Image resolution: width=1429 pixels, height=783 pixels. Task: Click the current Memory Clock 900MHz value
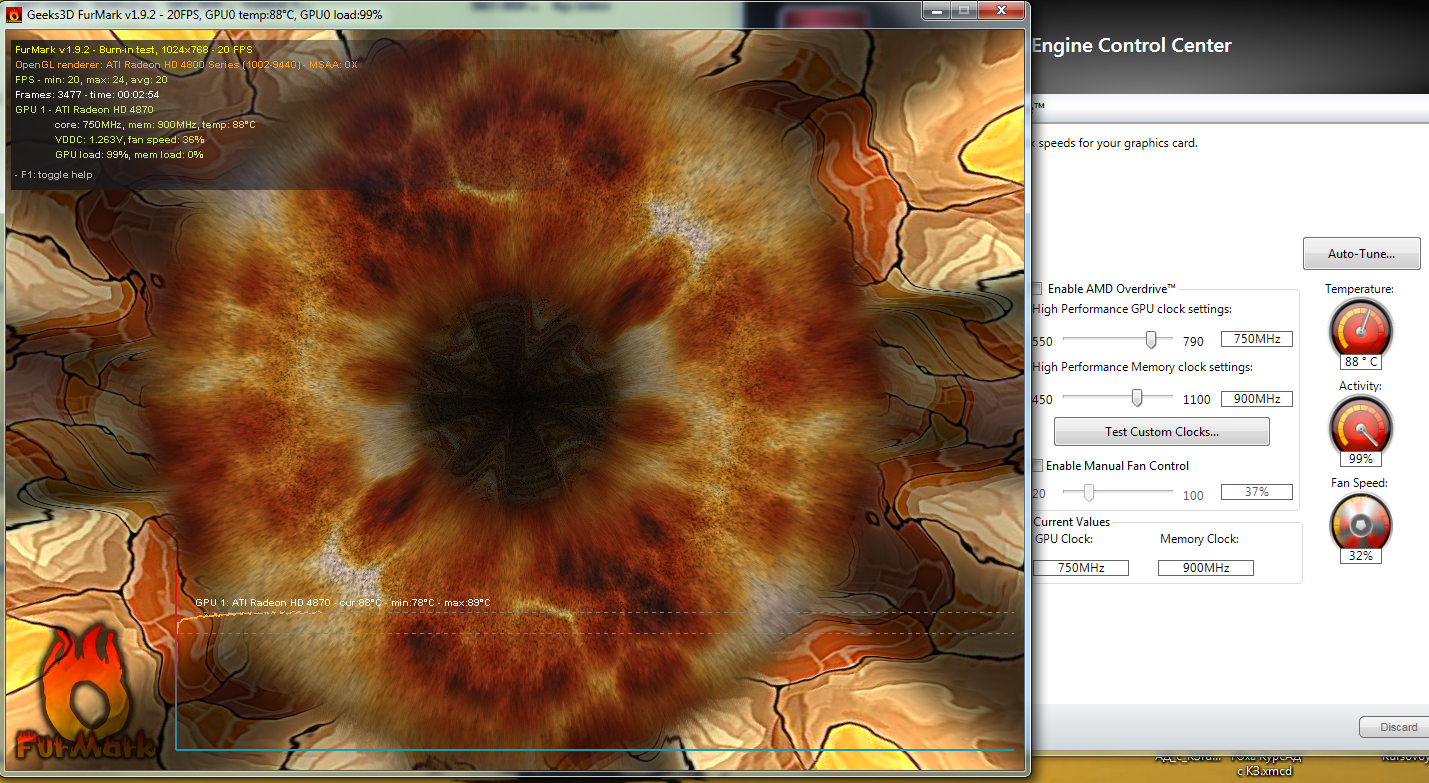point(1205,568)
